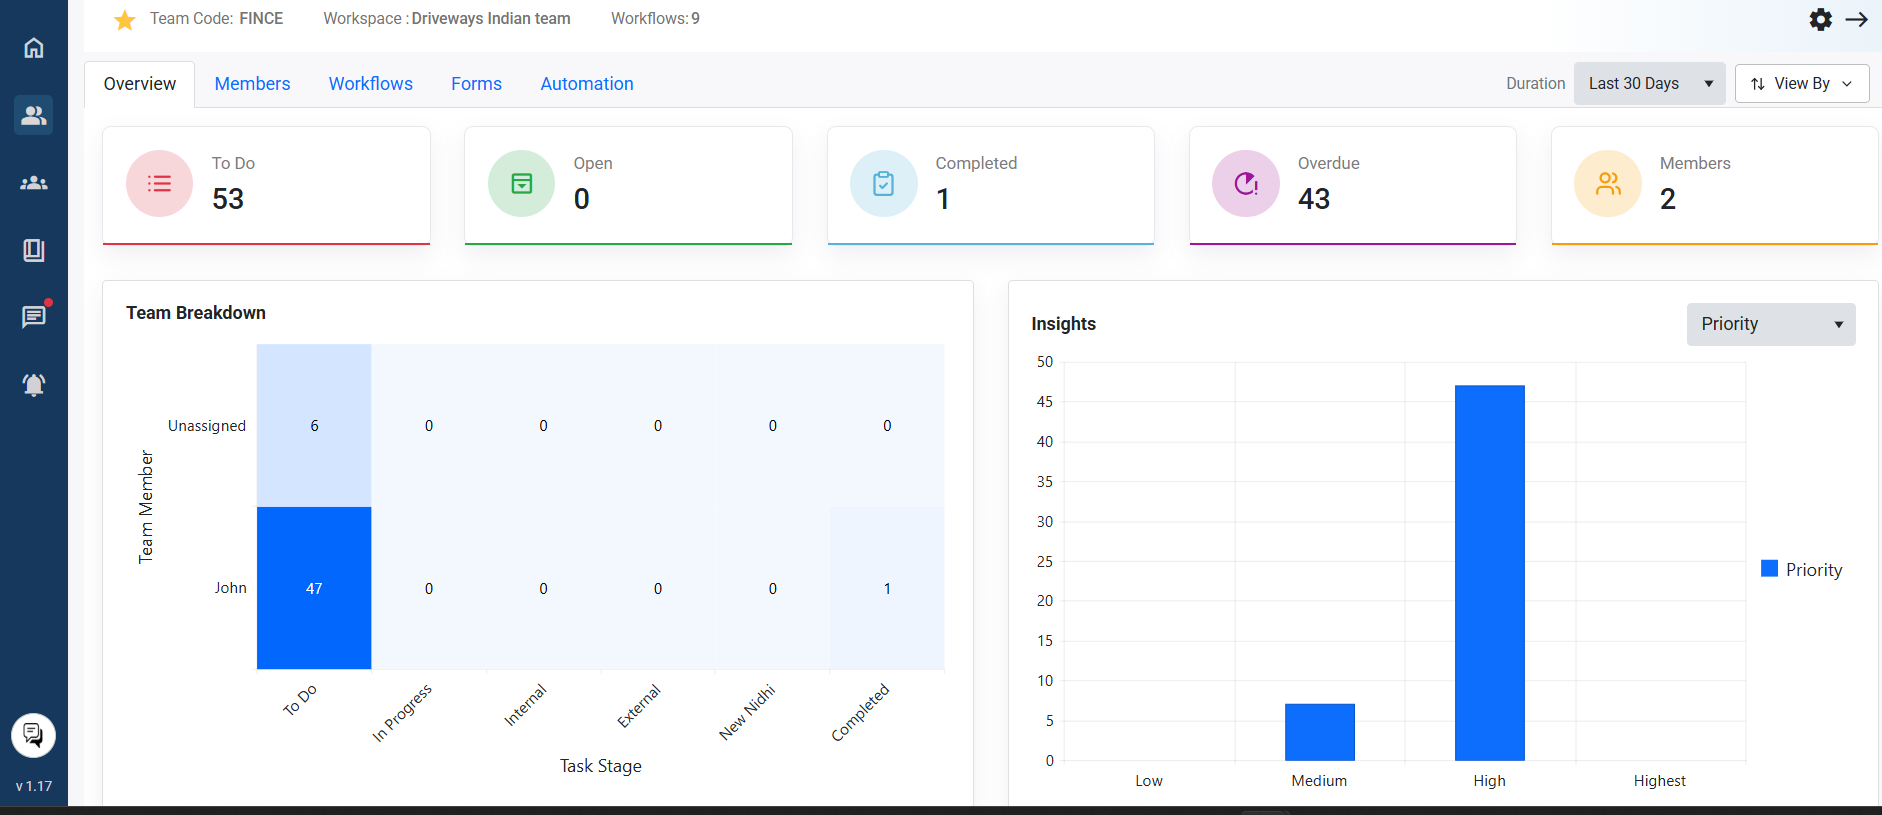Open the Teams icon in sidebar
Viewport: 1882px width, 815px height.
(x=34, y=116)
